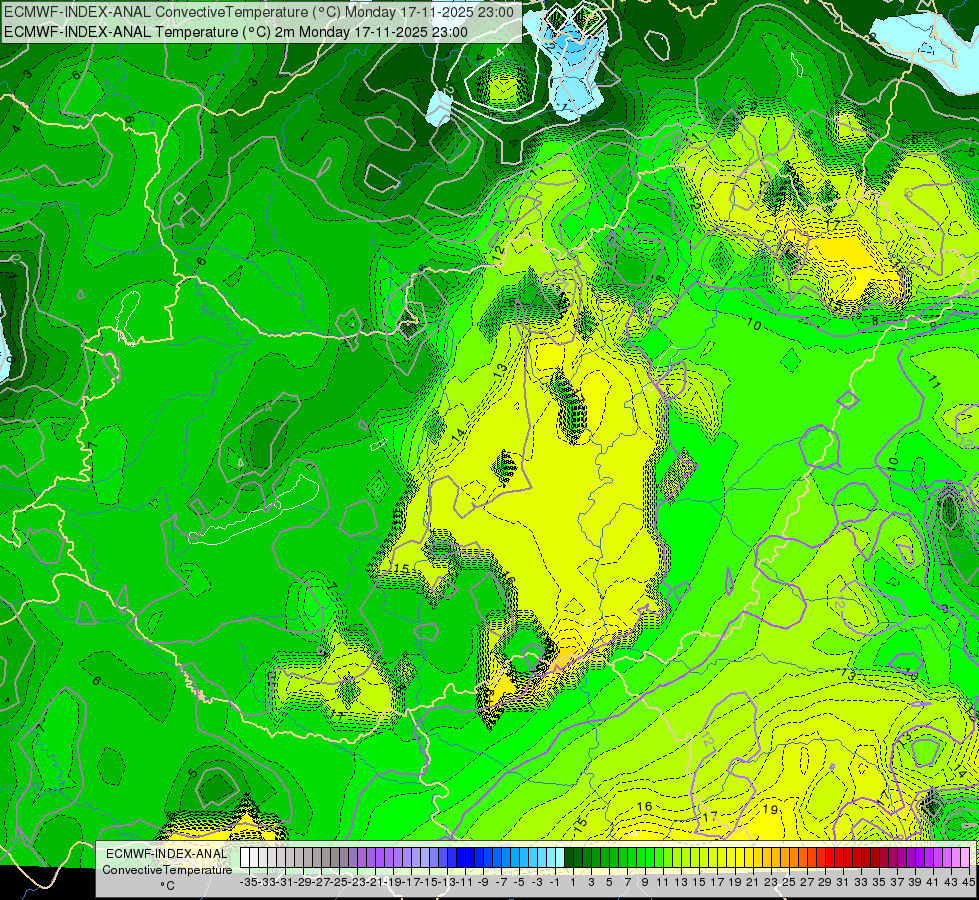Click the 9 value on legend scale

(x=644, y=882)
